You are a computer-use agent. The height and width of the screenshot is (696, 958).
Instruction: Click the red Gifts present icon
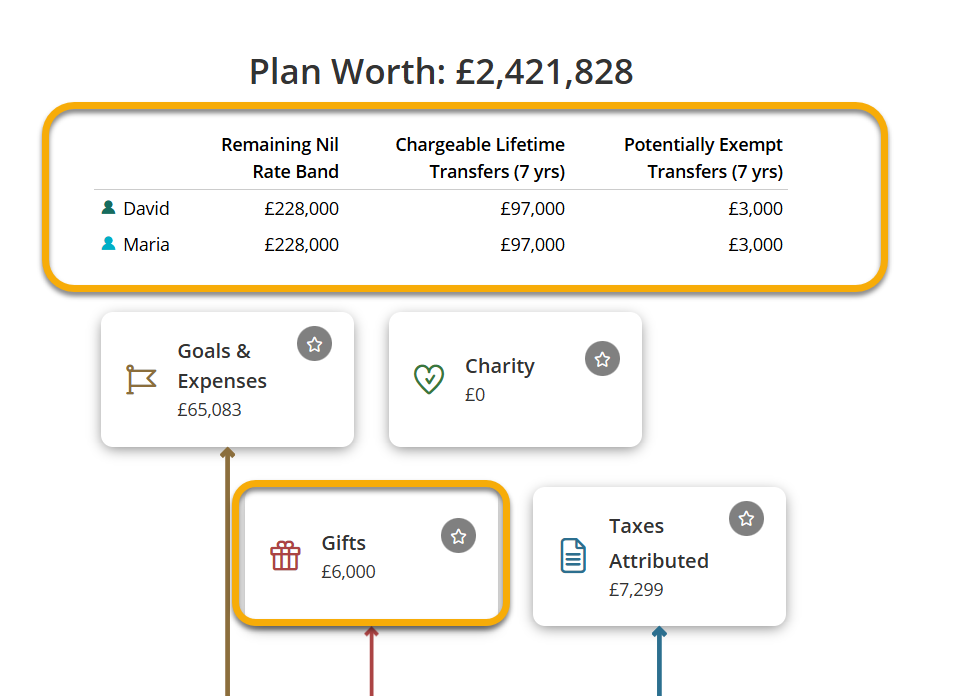(285, 555)
